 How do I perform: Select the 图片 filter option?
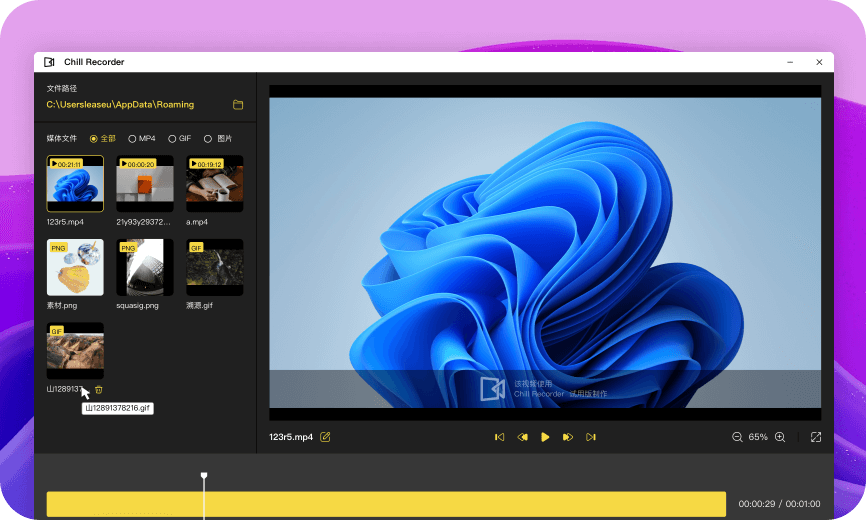[208, 139]
